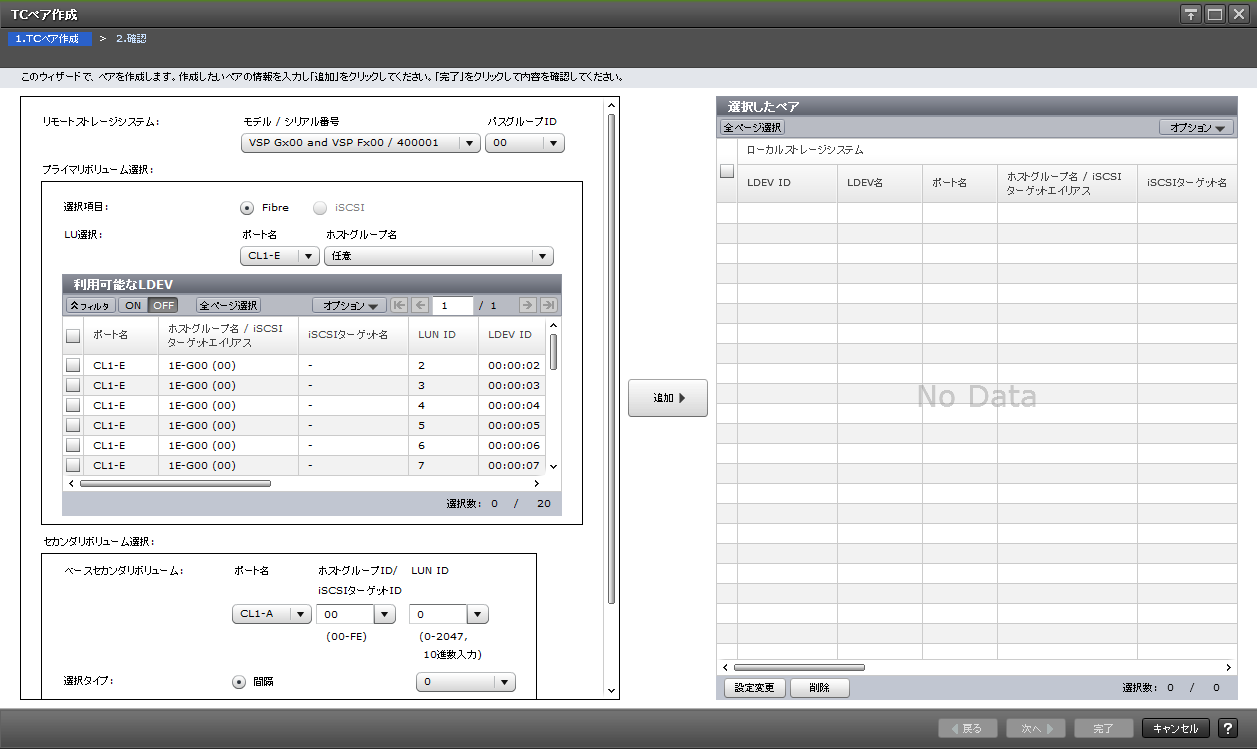Image resolution: width=1257 pixels, height=749 pixels.
Task: Open help via the question mark icon
Action: [1230, 728]
